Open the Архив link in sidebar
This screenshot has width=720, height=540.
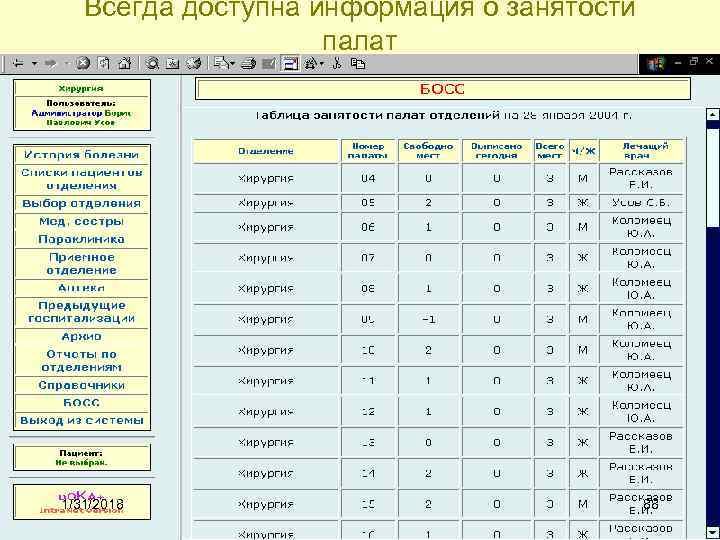click(81, 337)
